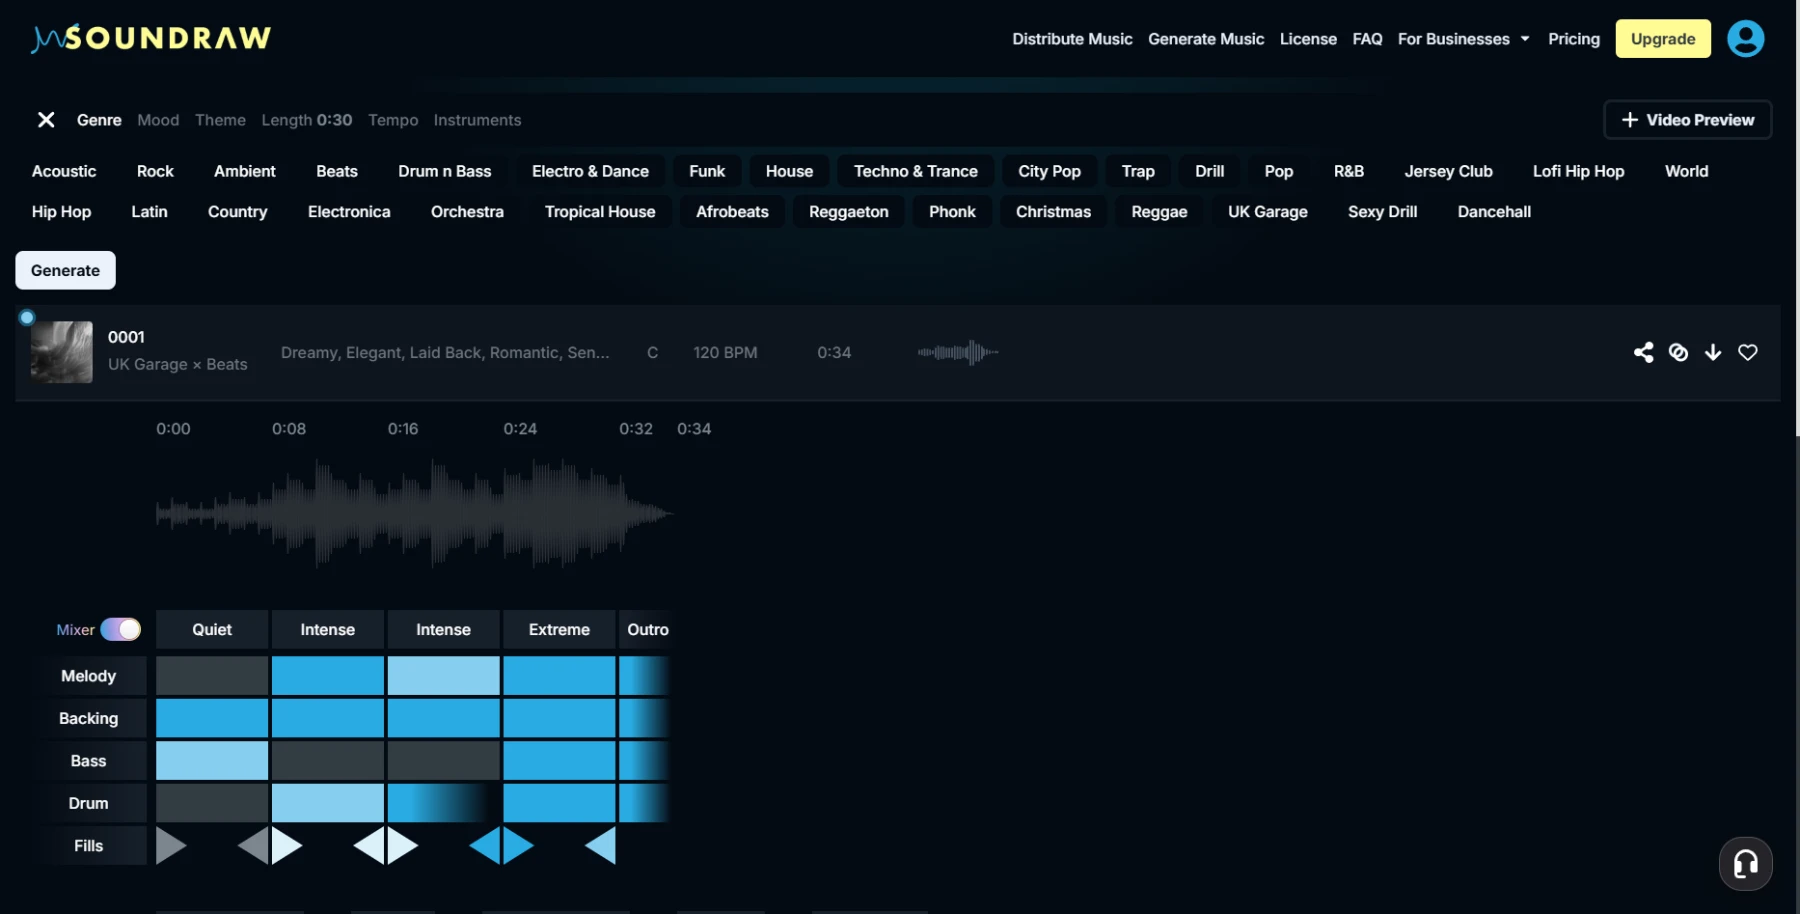Click the Upgrade button
This screenshot has width=1800, height=914.
pos(1662,38)
